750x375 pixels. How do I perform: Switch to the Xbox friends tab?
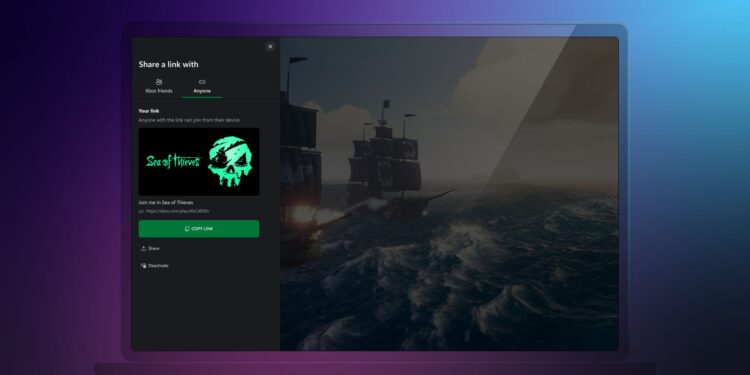click(x=159, y=87)
